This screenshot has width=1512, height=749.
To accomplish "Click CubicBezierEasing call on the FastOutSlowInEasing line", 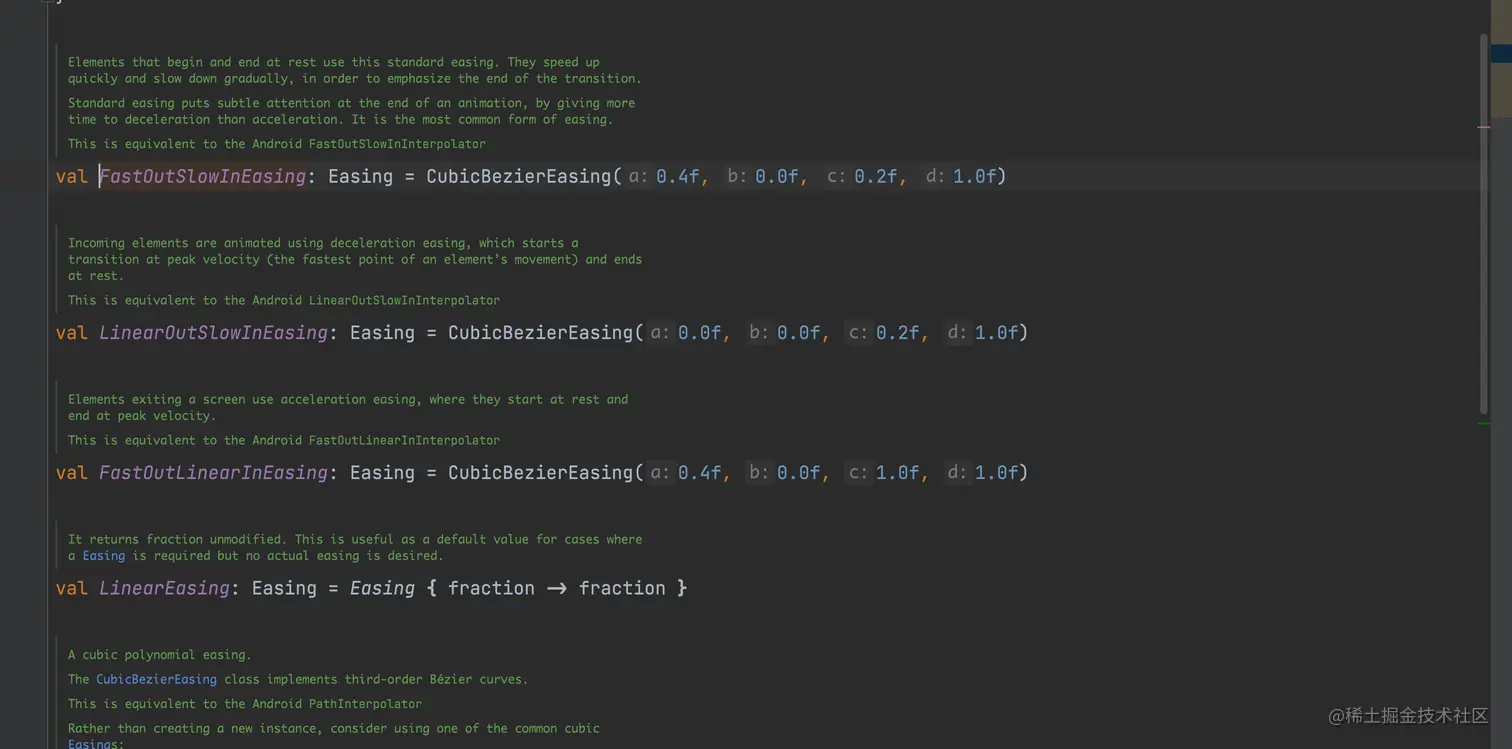I will (x=518, y=177).
